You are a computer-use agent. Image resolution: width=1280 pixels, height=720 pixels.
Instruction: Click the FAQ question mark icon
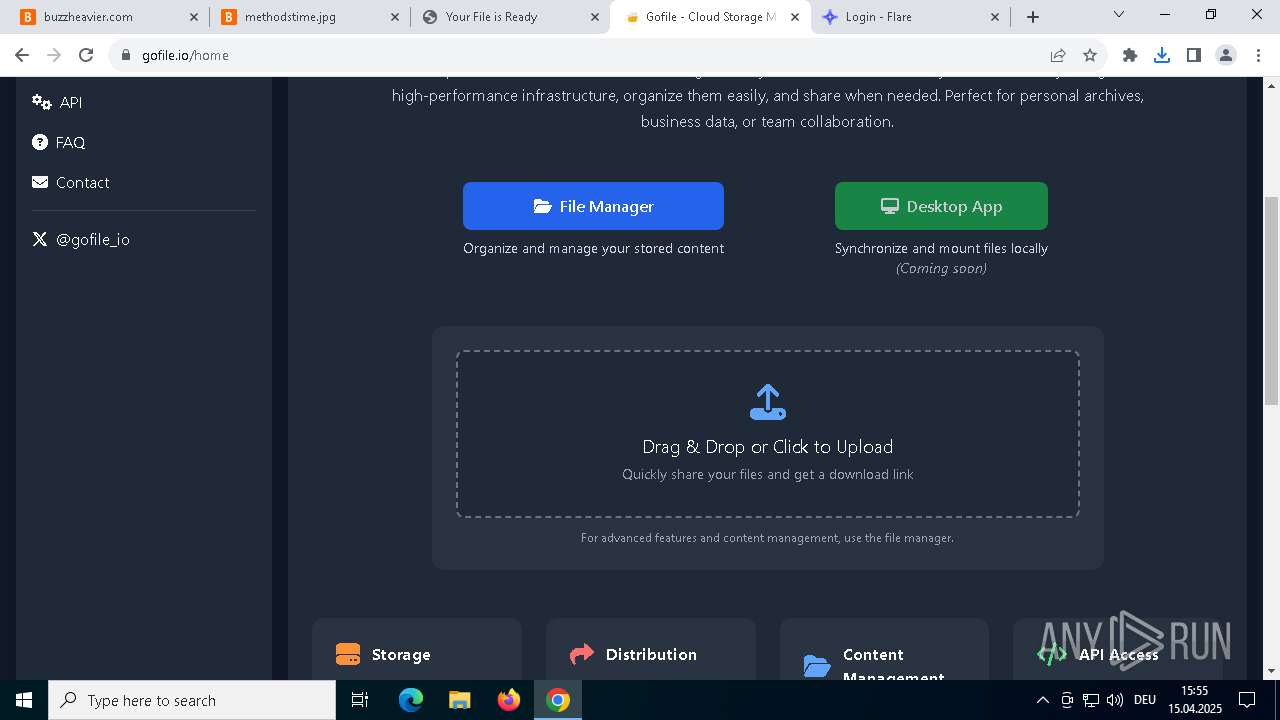[40, 142]
